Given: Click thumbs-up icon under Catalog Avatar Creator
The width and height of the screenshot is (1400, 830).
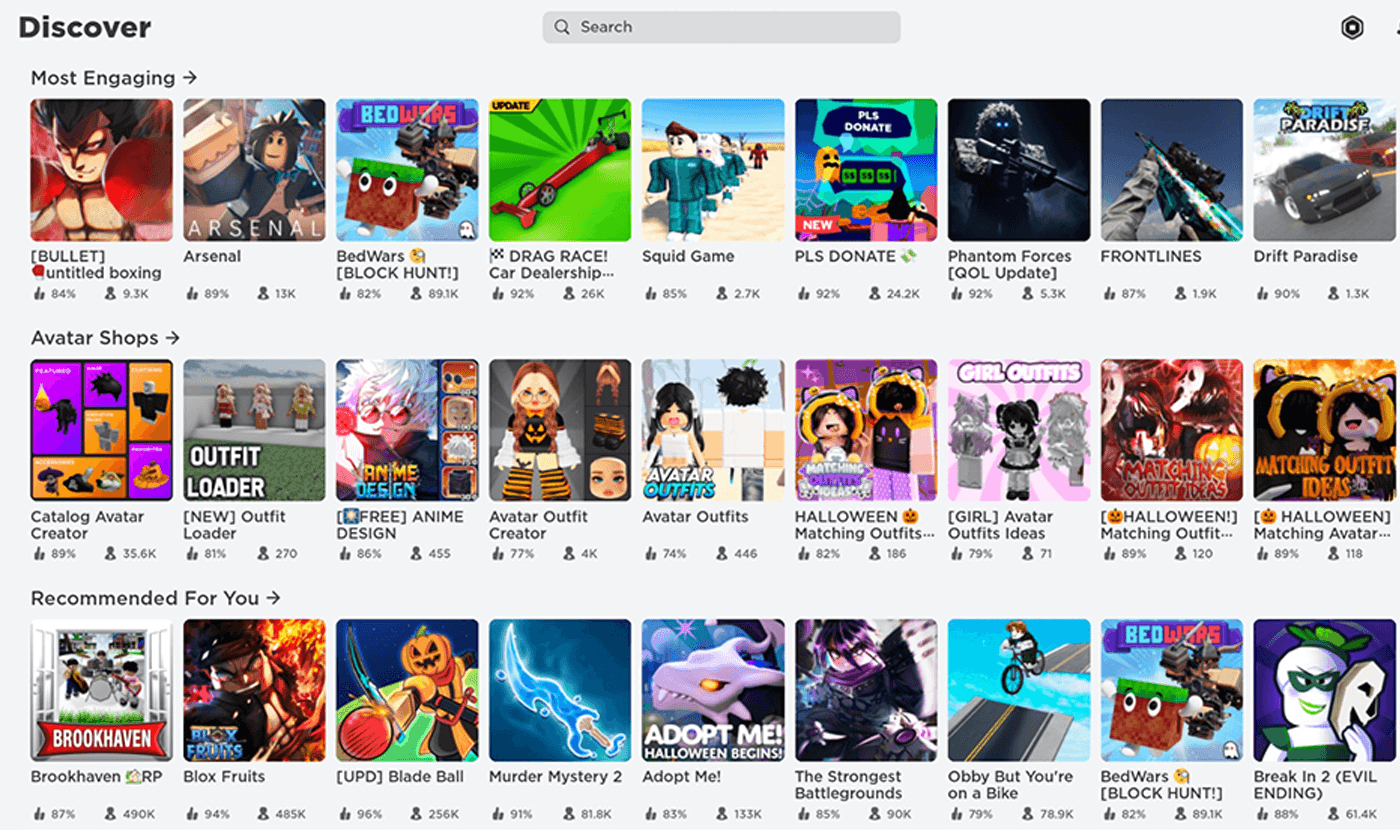Looking at the screenshot, I should [x=38, y=553].
